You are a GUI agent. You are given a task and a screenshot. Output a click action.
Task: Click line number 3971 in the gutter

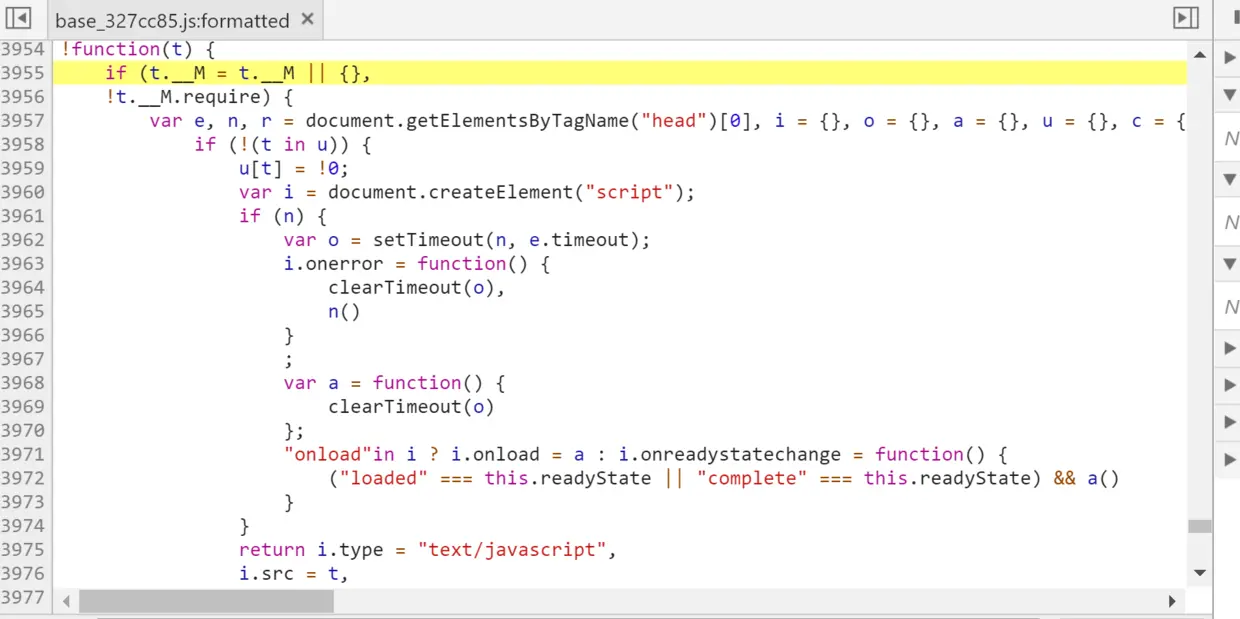click(x=23, y=454)
